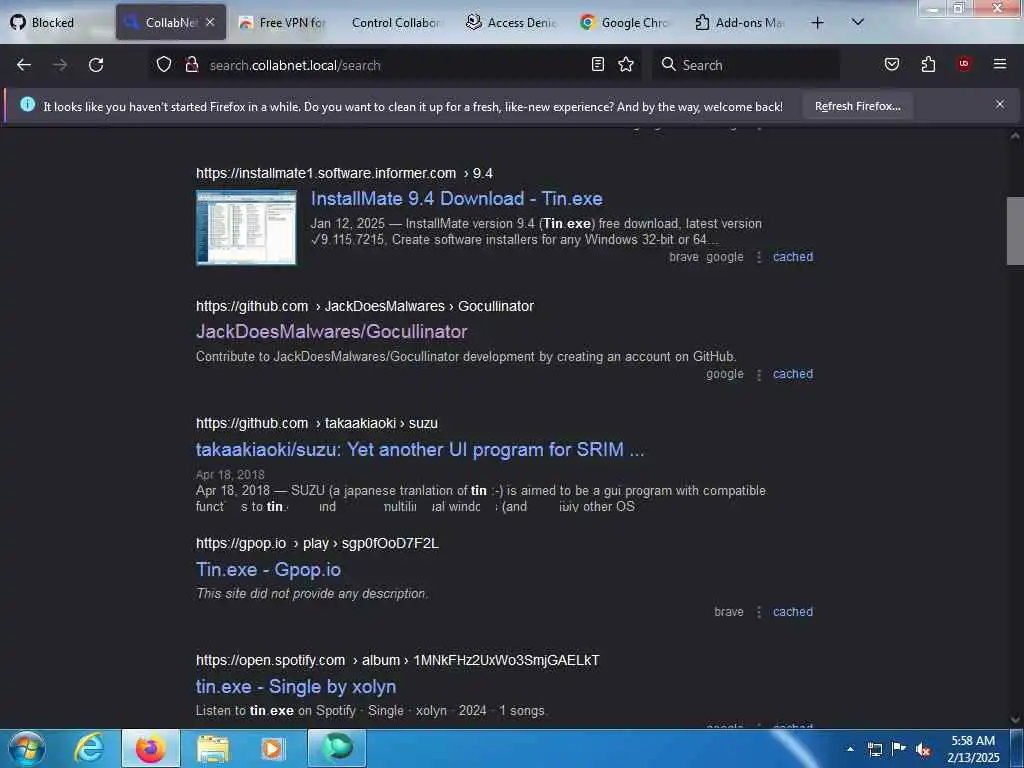Close the CollabNet tab
This screenshot has height=768, width=1024.
(x=210, y=22)
